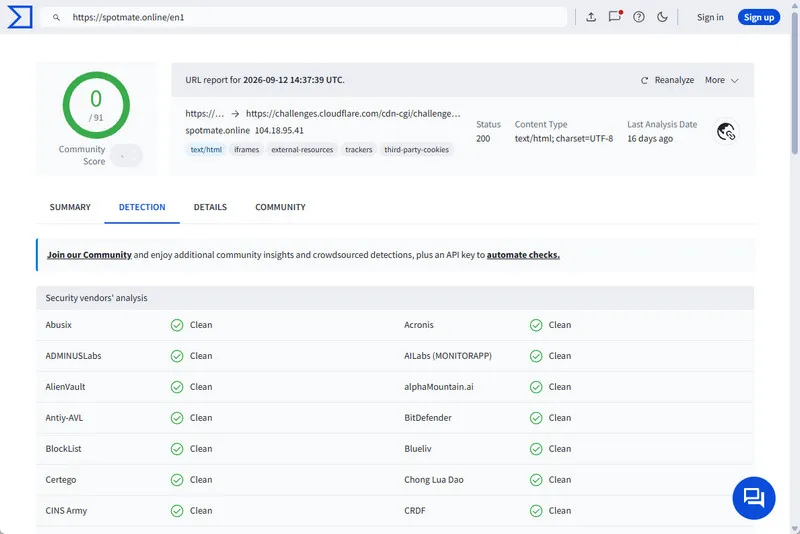
Task: Click the Chong Lua Dao vendor name
Action: point(434,480)
